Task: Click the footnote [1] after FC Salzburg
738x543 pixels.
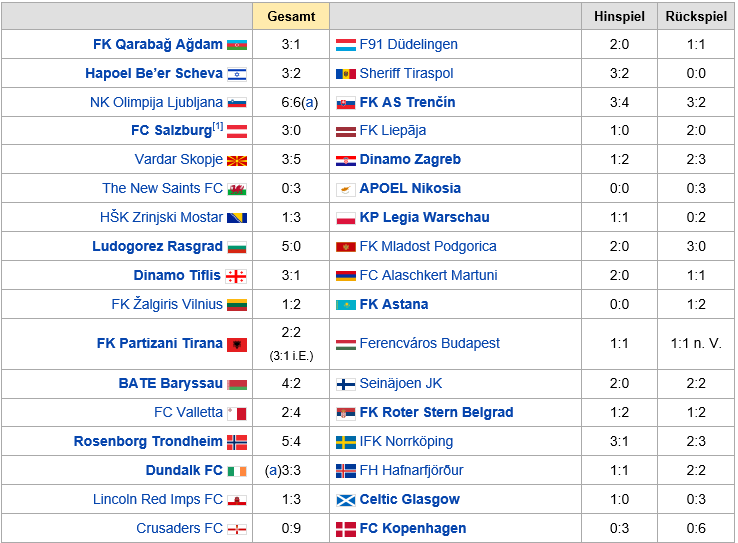Action: click(217, 126)
